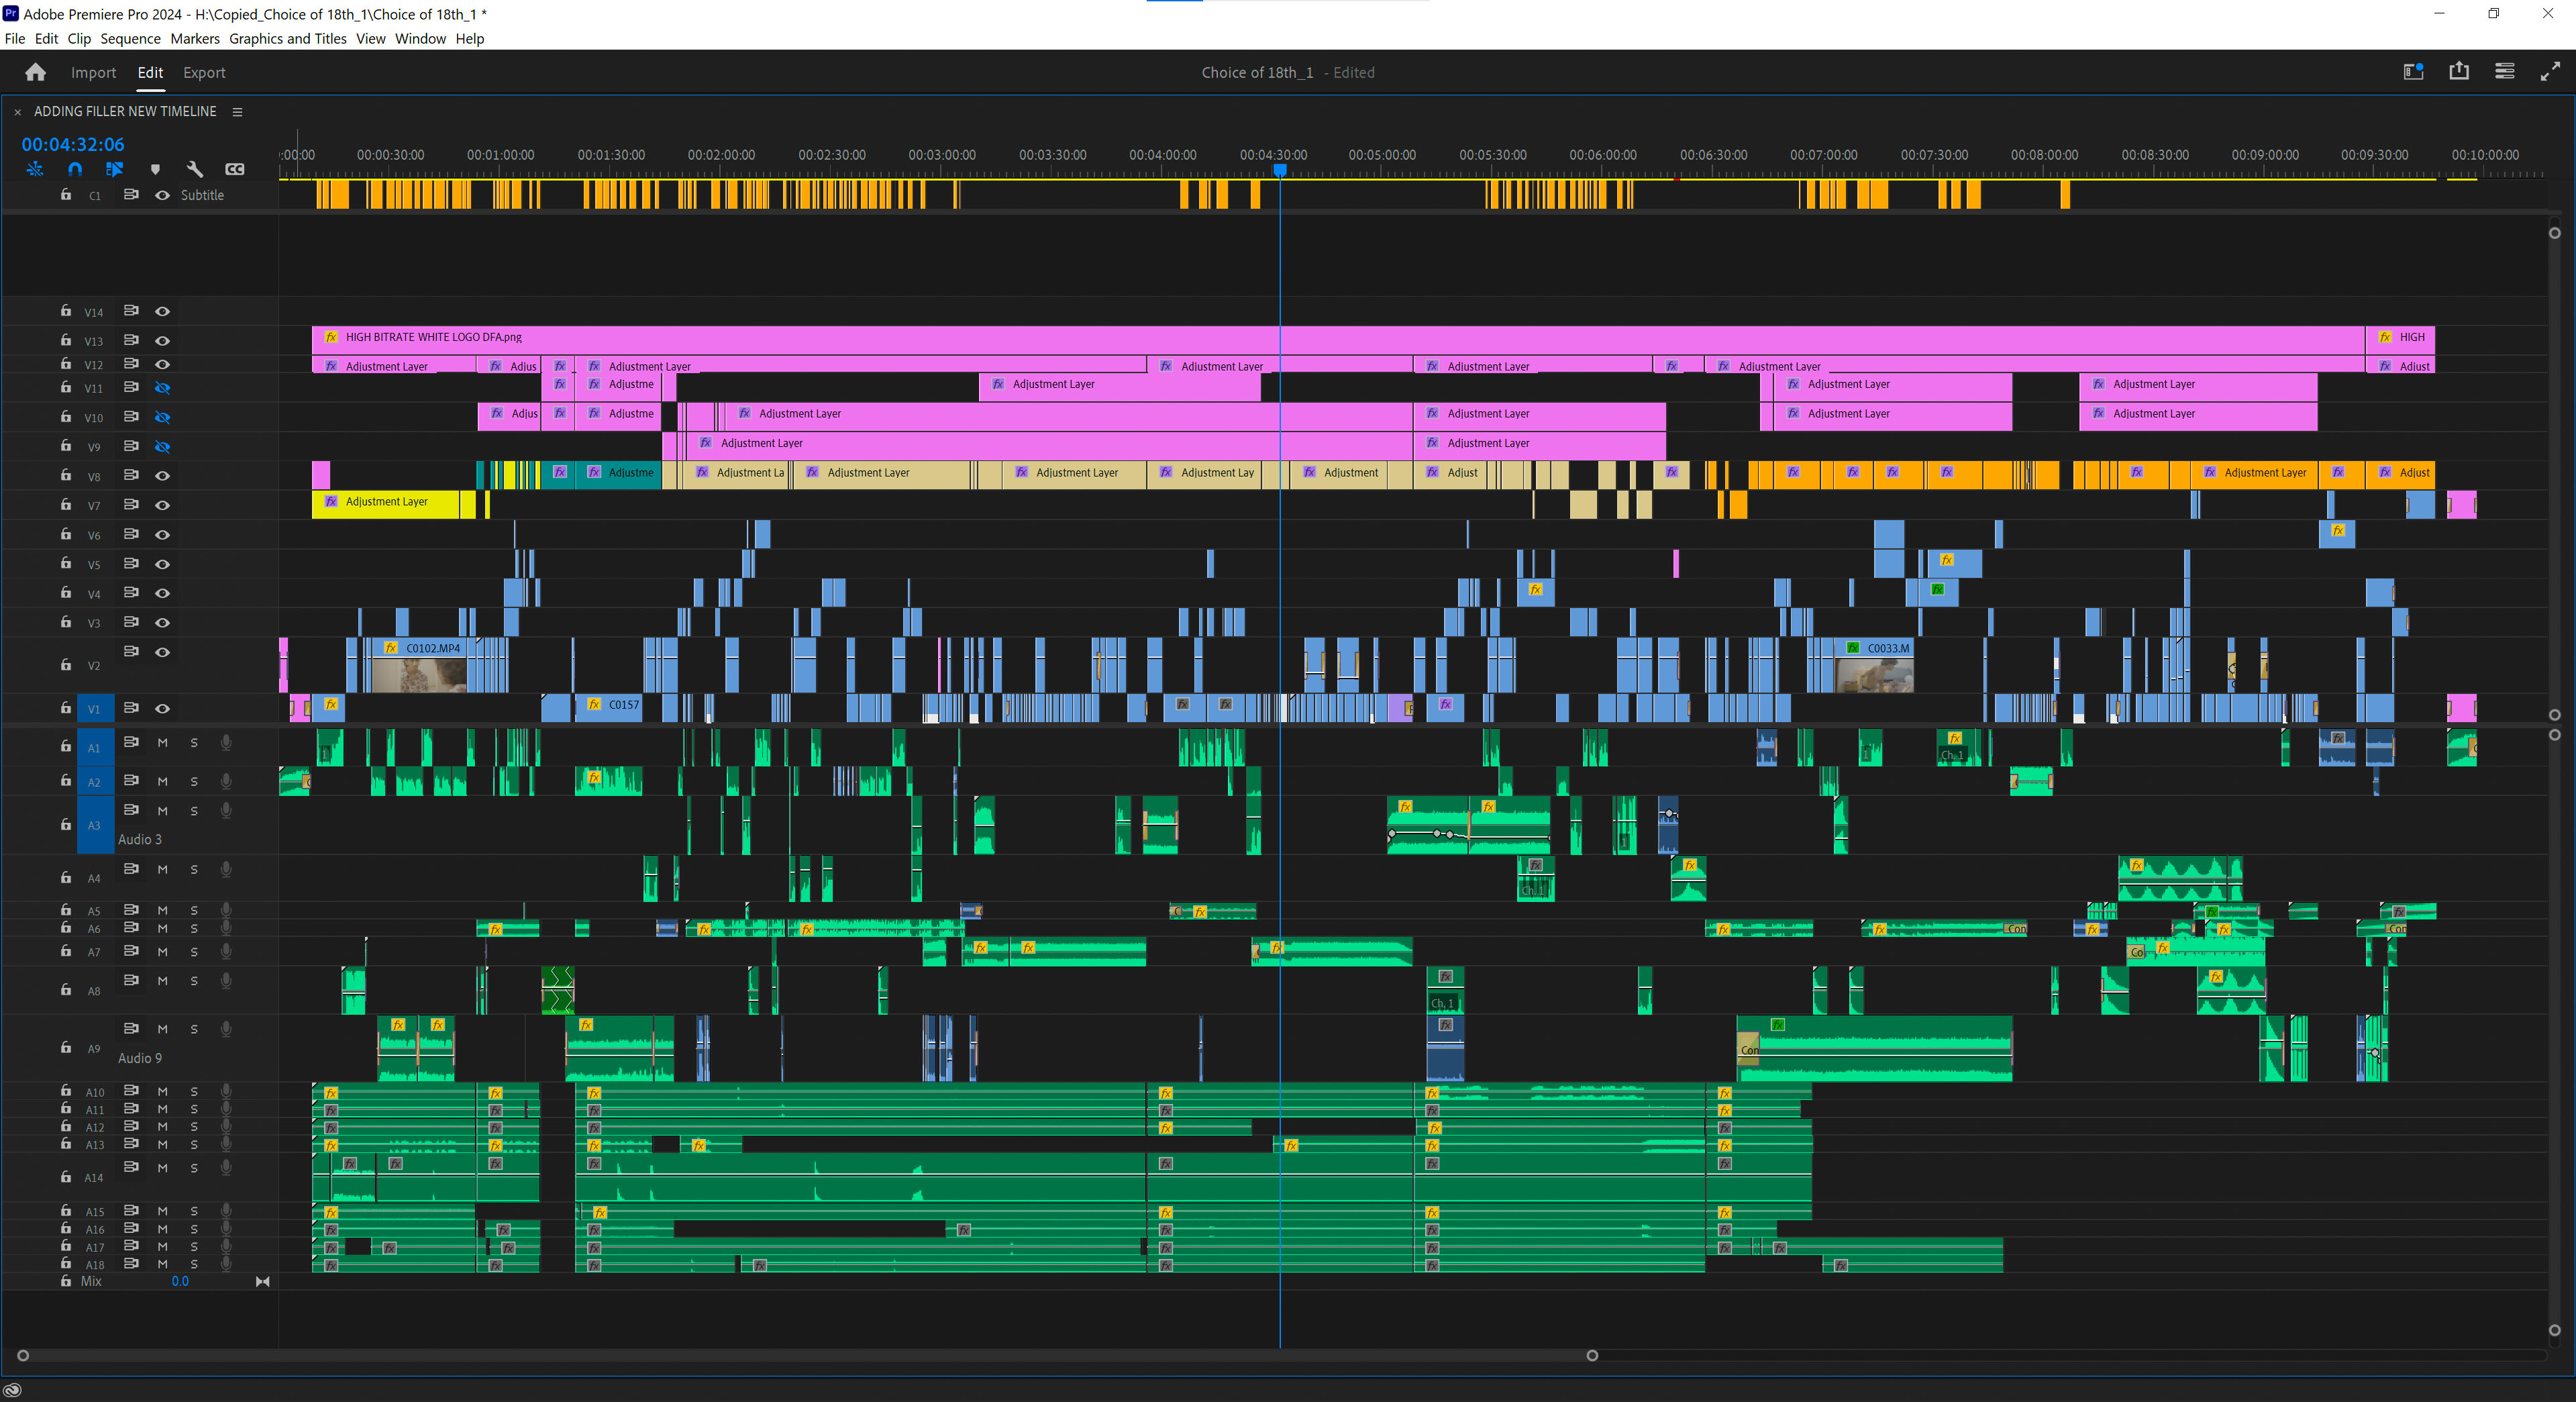Open the File menu
Screen dimensions: 2576x1402
[x=15, y=38]
